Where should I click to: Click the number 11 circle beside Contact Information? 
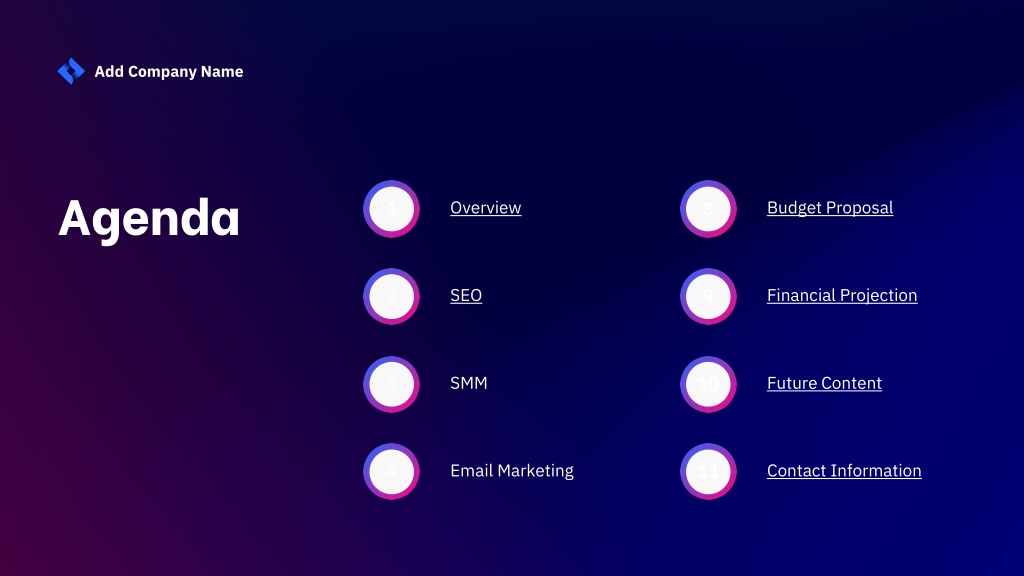pos(708,472)
